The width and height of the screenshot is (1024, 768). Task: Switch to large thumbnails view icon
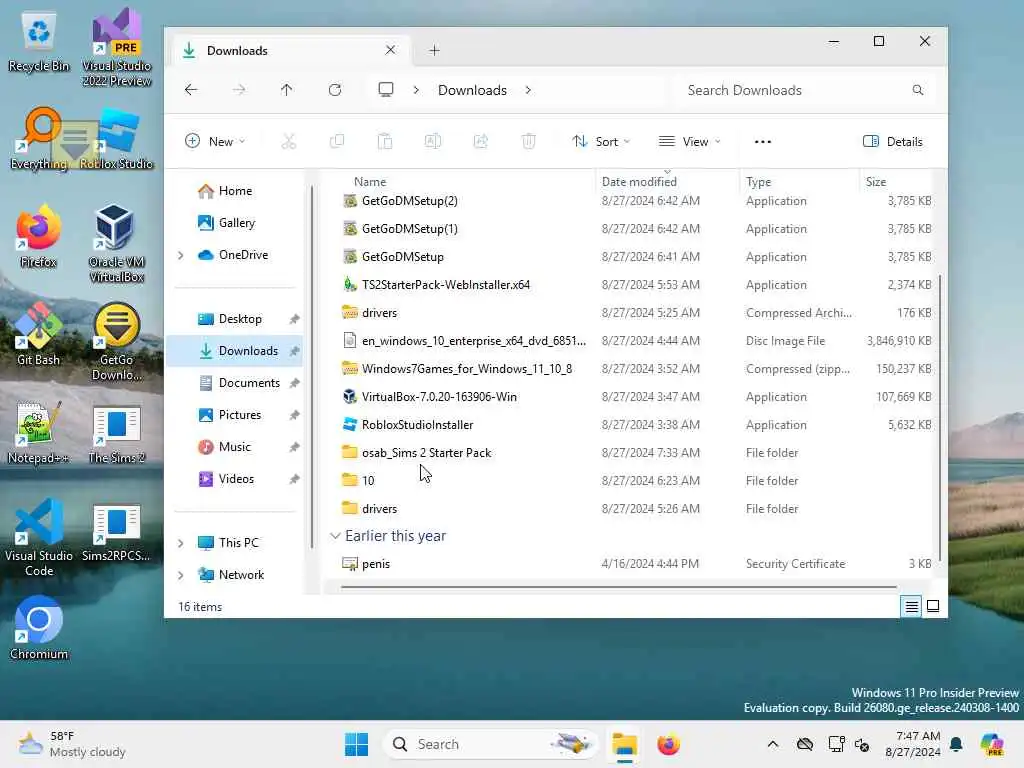pos(933,607)
